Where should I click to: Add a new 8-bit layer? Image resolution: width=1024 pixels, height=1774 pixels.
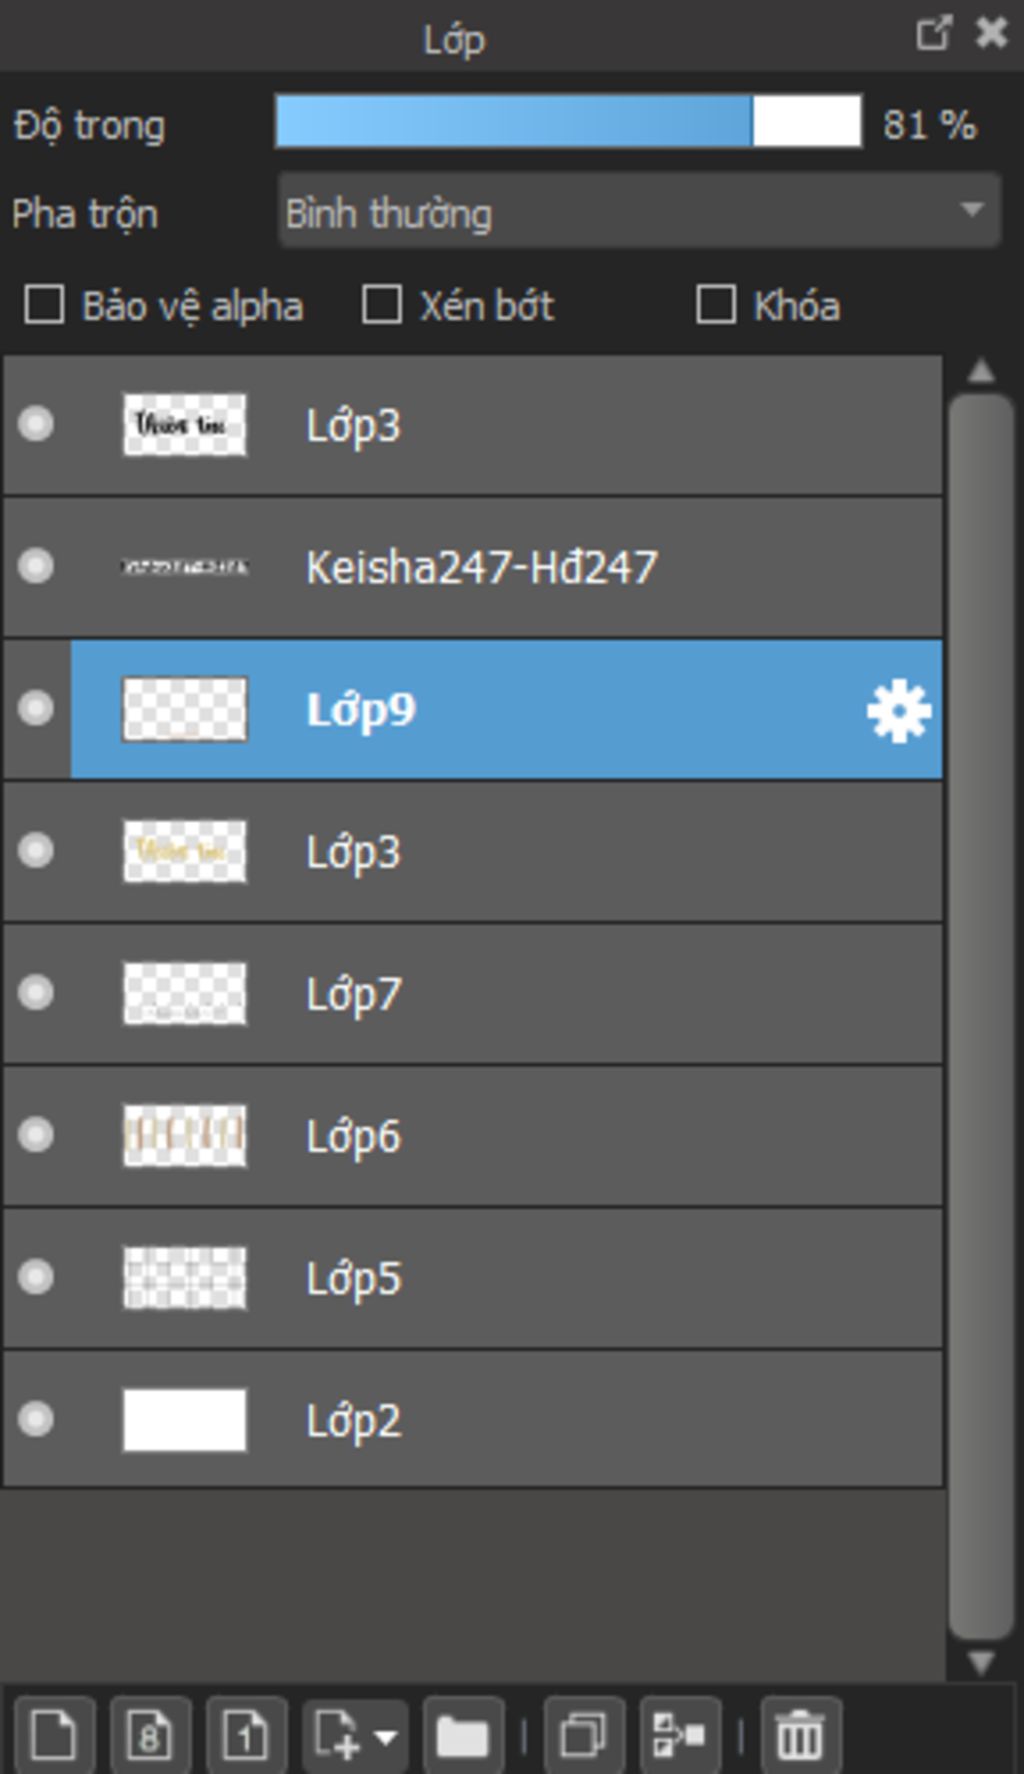pyautogui.click(x=150, y=1734)
